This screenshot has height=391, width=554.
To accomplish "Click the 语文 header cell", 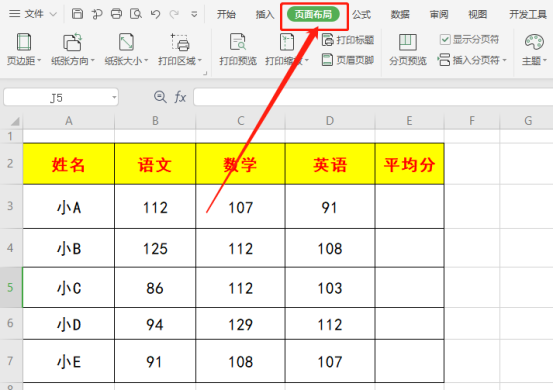I will (x=155, y=164).
